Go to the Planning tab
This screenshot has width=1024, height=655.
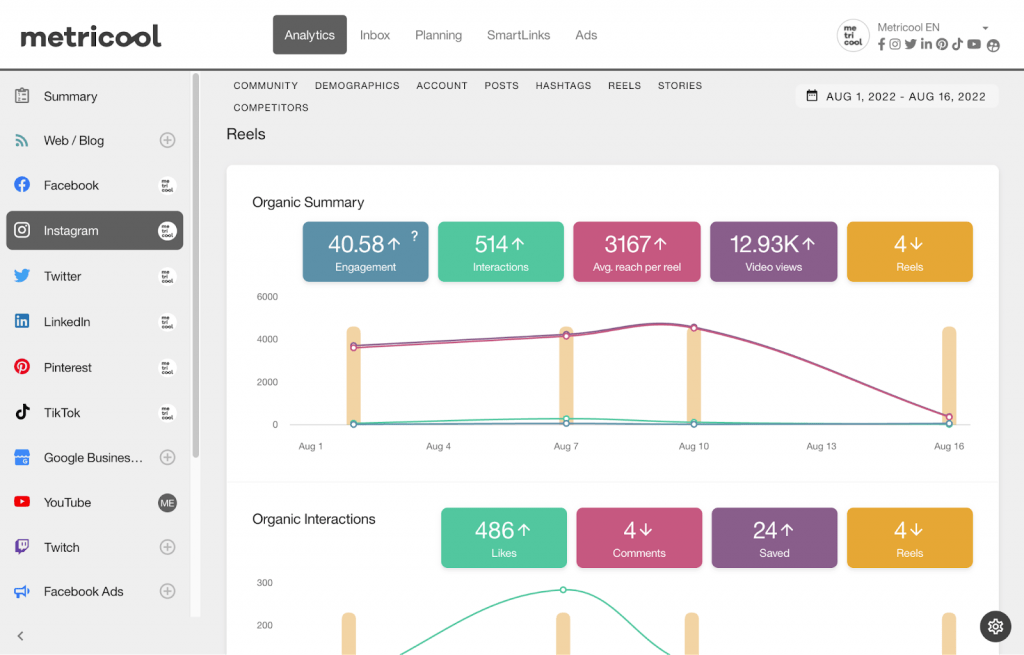click(438, 35)
